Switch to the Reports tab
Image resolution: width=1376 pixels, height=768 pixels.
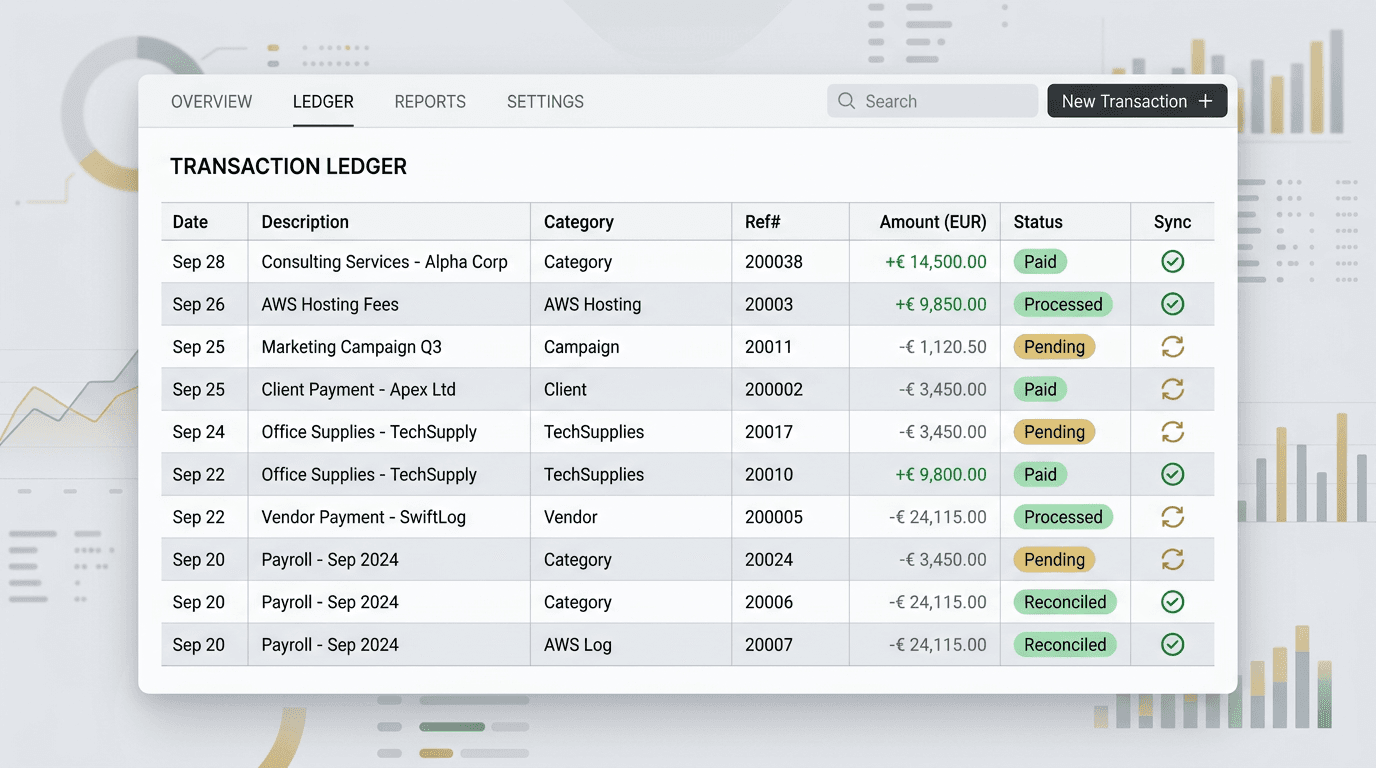(x=430, y=101)
